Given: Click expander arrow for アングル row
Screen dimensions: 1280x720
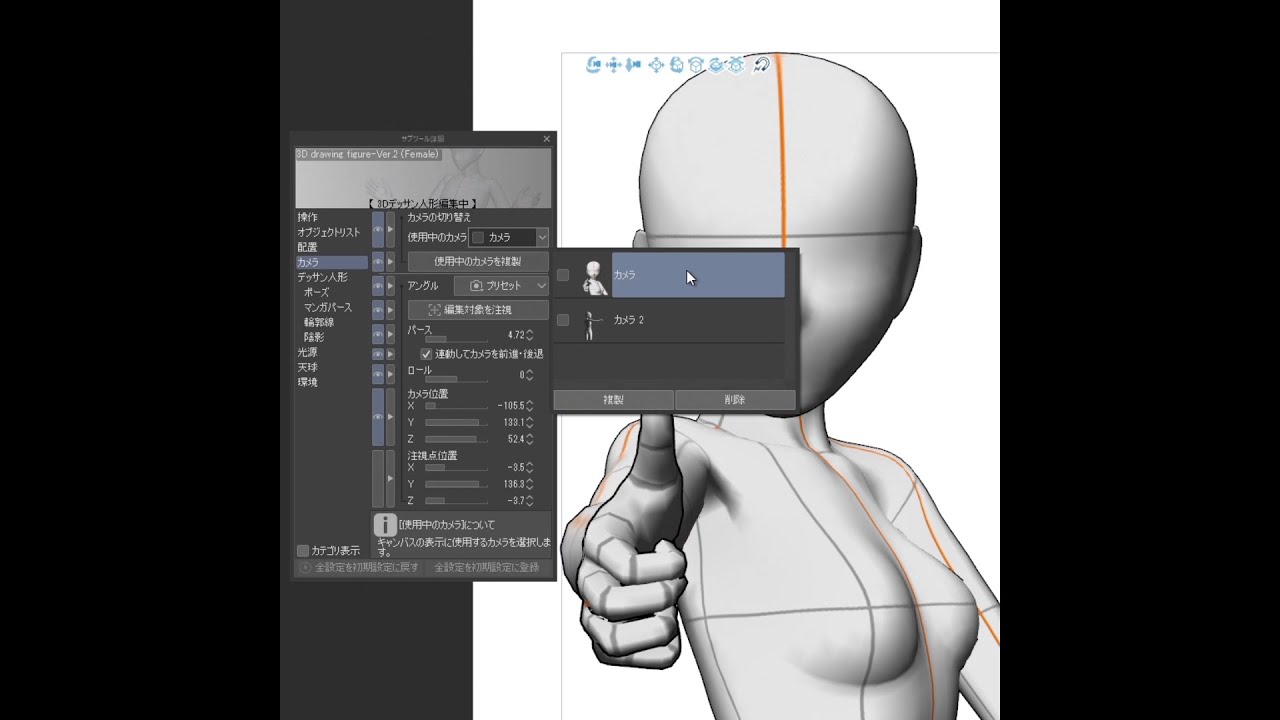Looking at the screenshot, I should (x=390, y=286).
